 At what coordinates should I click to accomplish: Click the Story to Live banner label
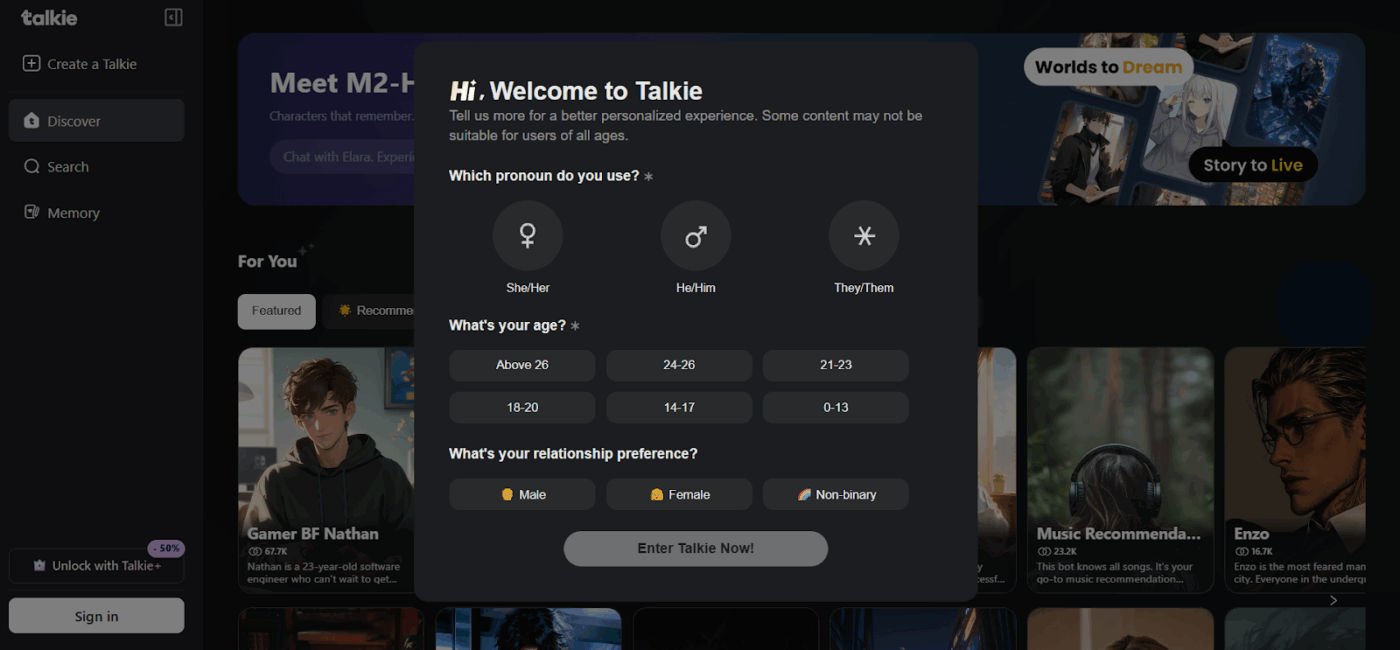pos(1253,165)
